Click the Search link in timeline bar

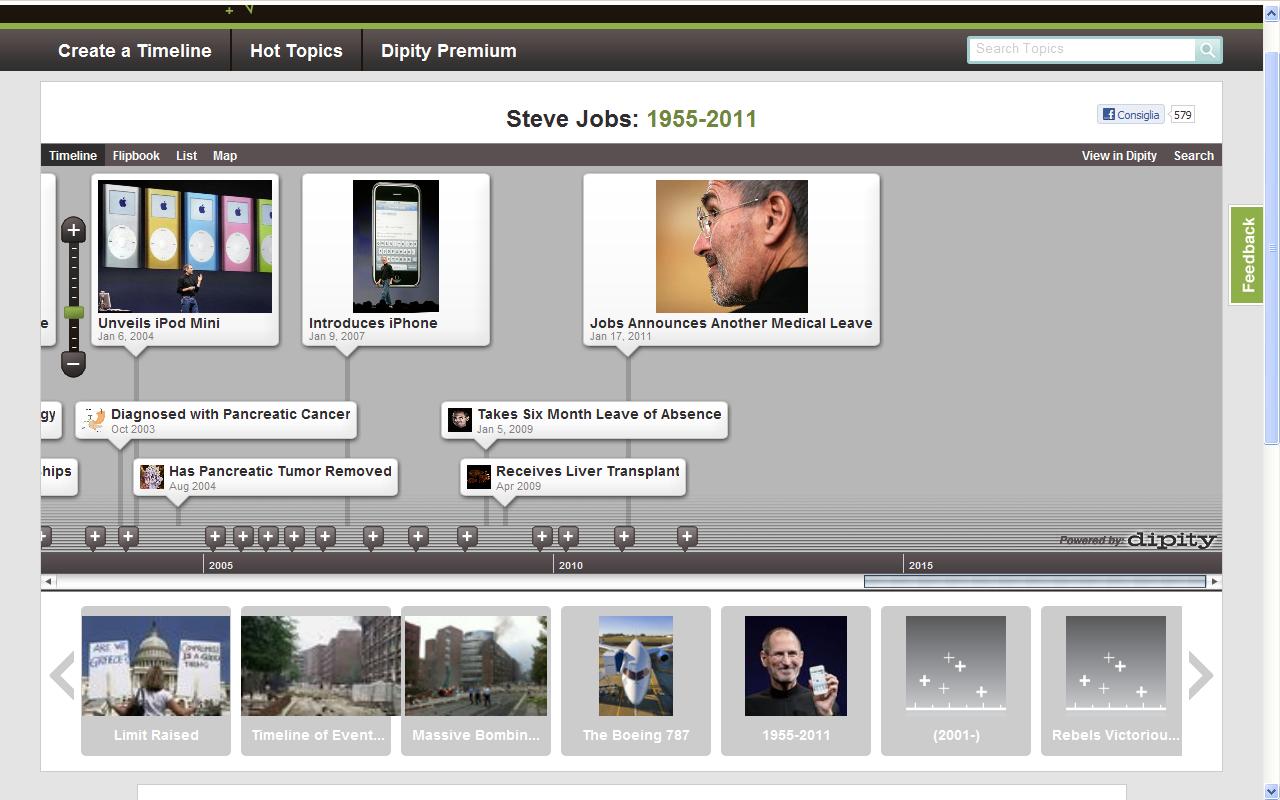tap(1194, 156)
